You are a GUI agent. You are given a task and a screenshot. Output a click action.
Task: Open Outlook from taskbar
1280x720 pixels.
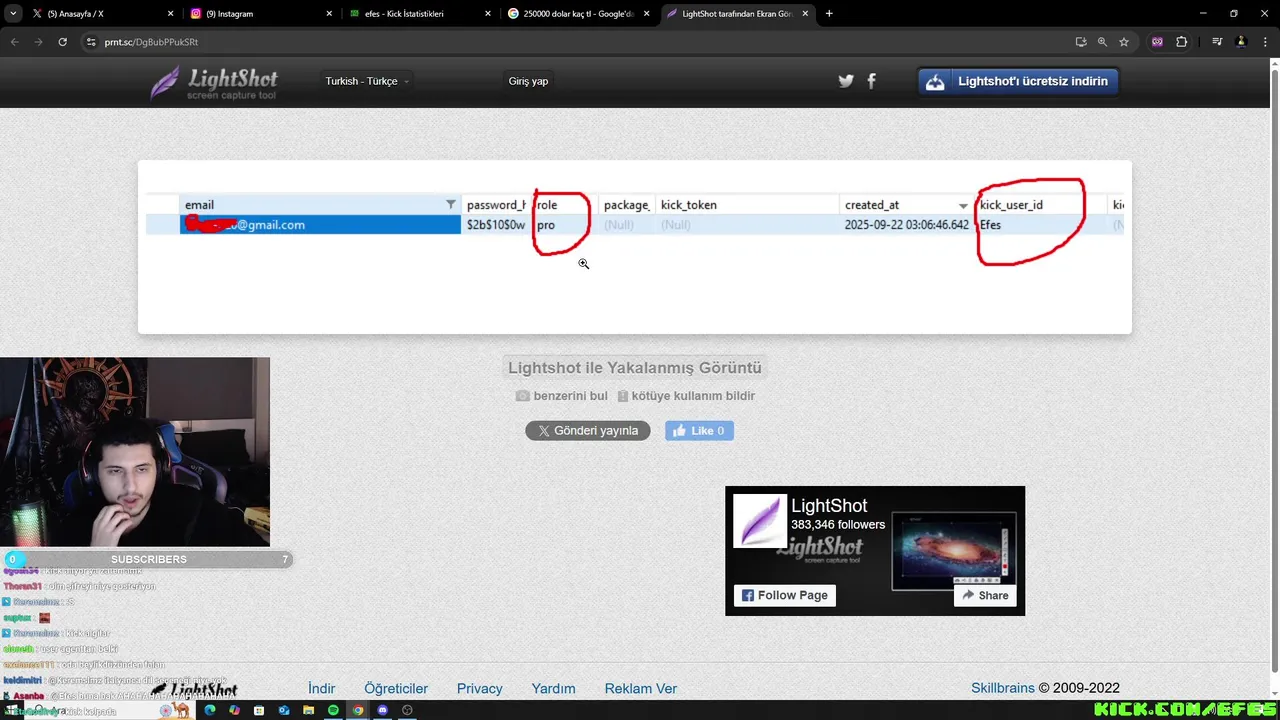pos(284,710)
